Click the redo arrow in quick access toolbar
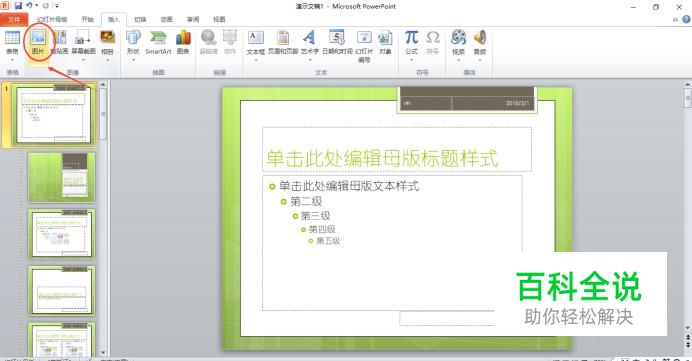Image resolution: width=692 pixels, height=361 pixels. 45,6
